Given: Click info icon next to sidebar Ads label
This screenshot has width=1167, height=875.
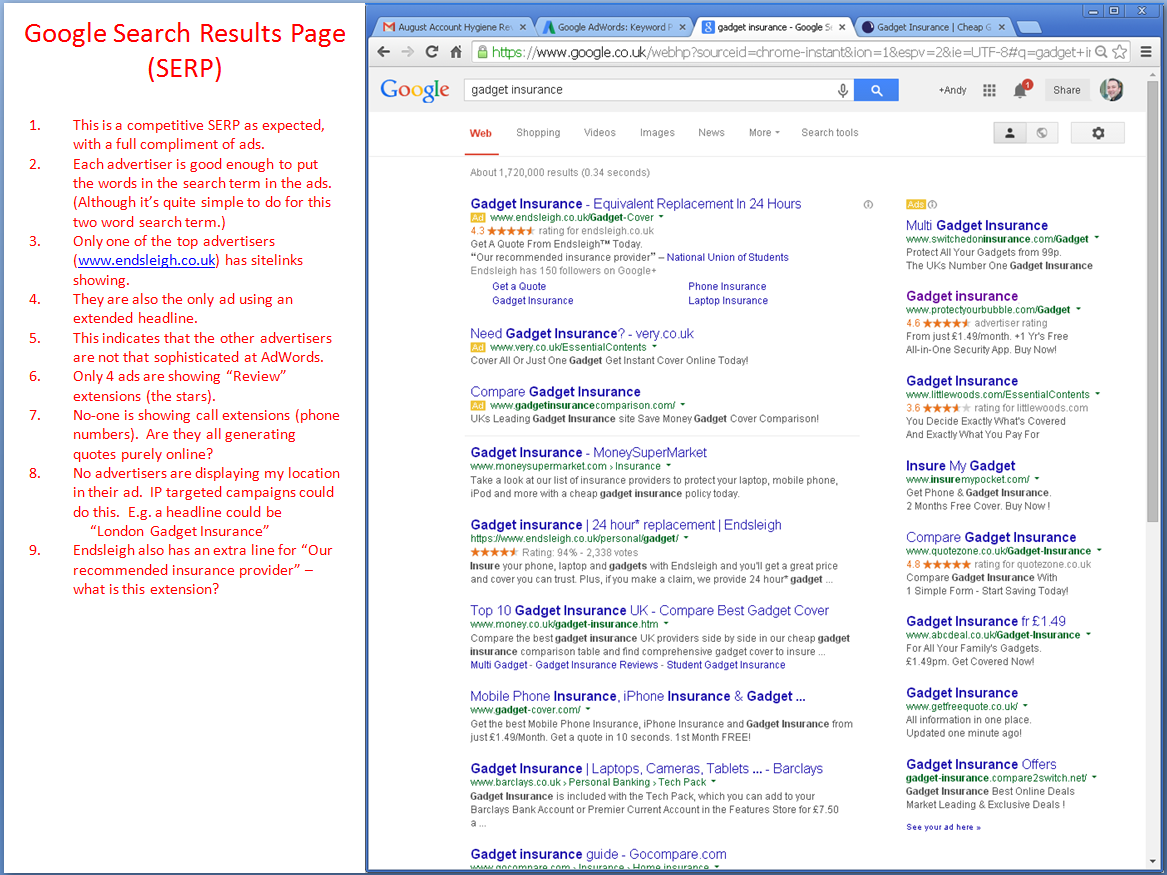Looking at the screenshot, I should point(933,205).
